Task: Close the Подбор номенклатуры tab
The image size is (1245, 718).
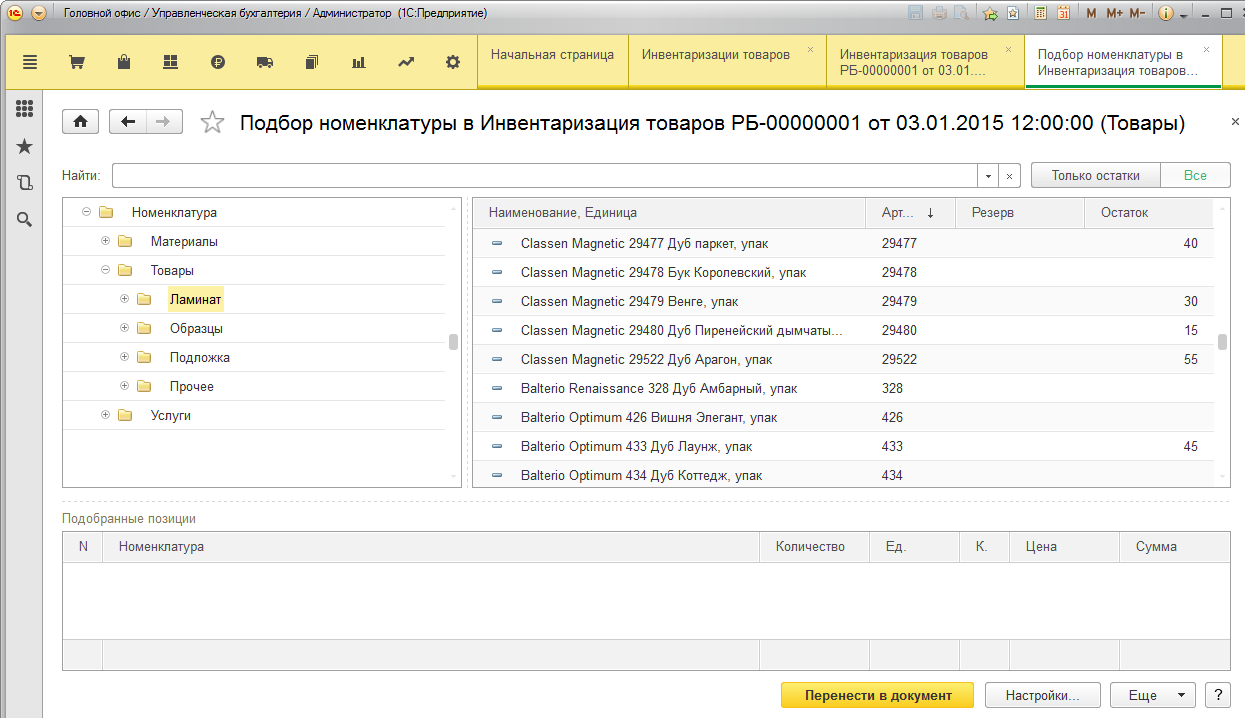Action: click(x=1207, y=49)
